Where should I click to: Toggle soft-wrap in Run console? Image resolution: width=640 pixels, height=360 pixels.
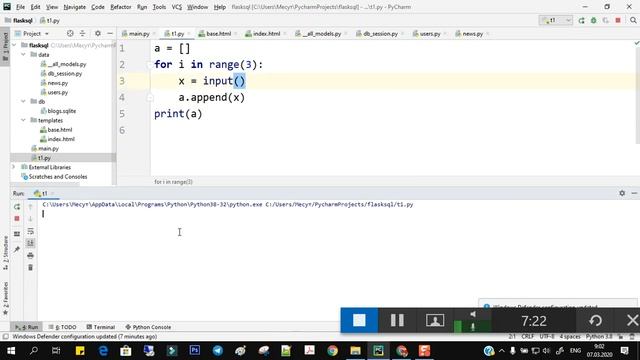pos(30,231)
